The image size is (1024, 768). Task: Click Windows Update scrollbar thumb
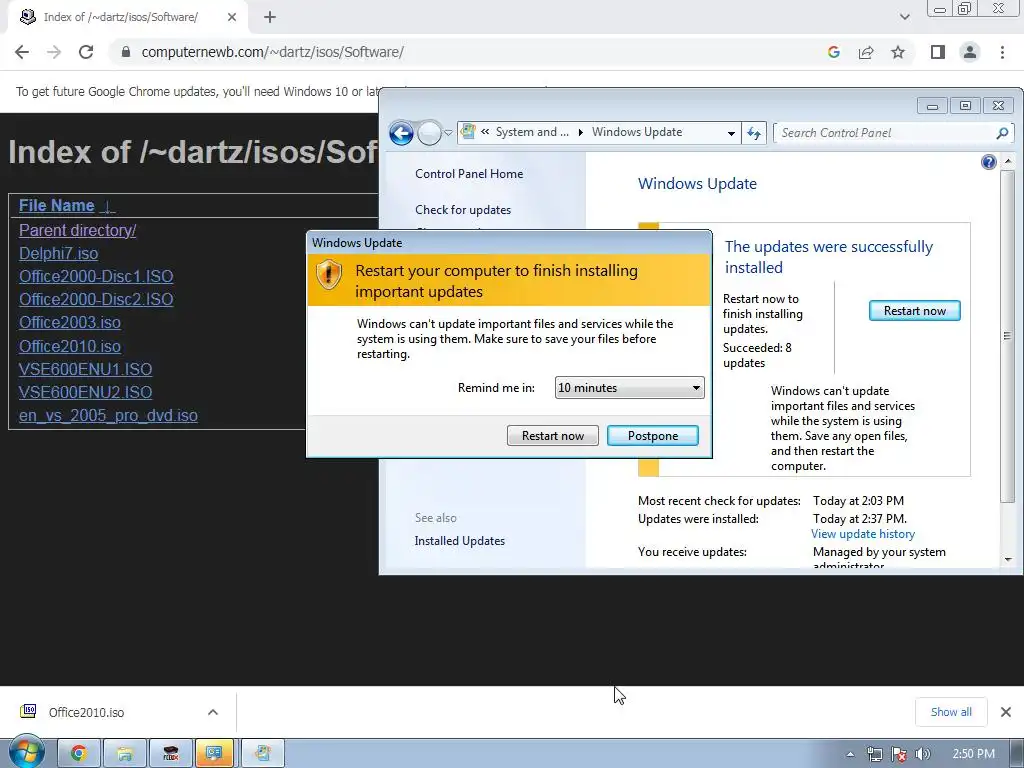click(1007, 335)
